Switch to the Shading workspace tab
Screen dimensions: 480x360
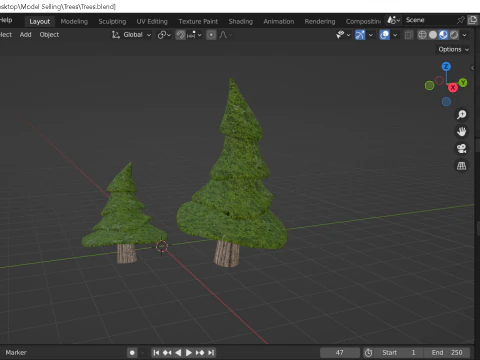241,21
